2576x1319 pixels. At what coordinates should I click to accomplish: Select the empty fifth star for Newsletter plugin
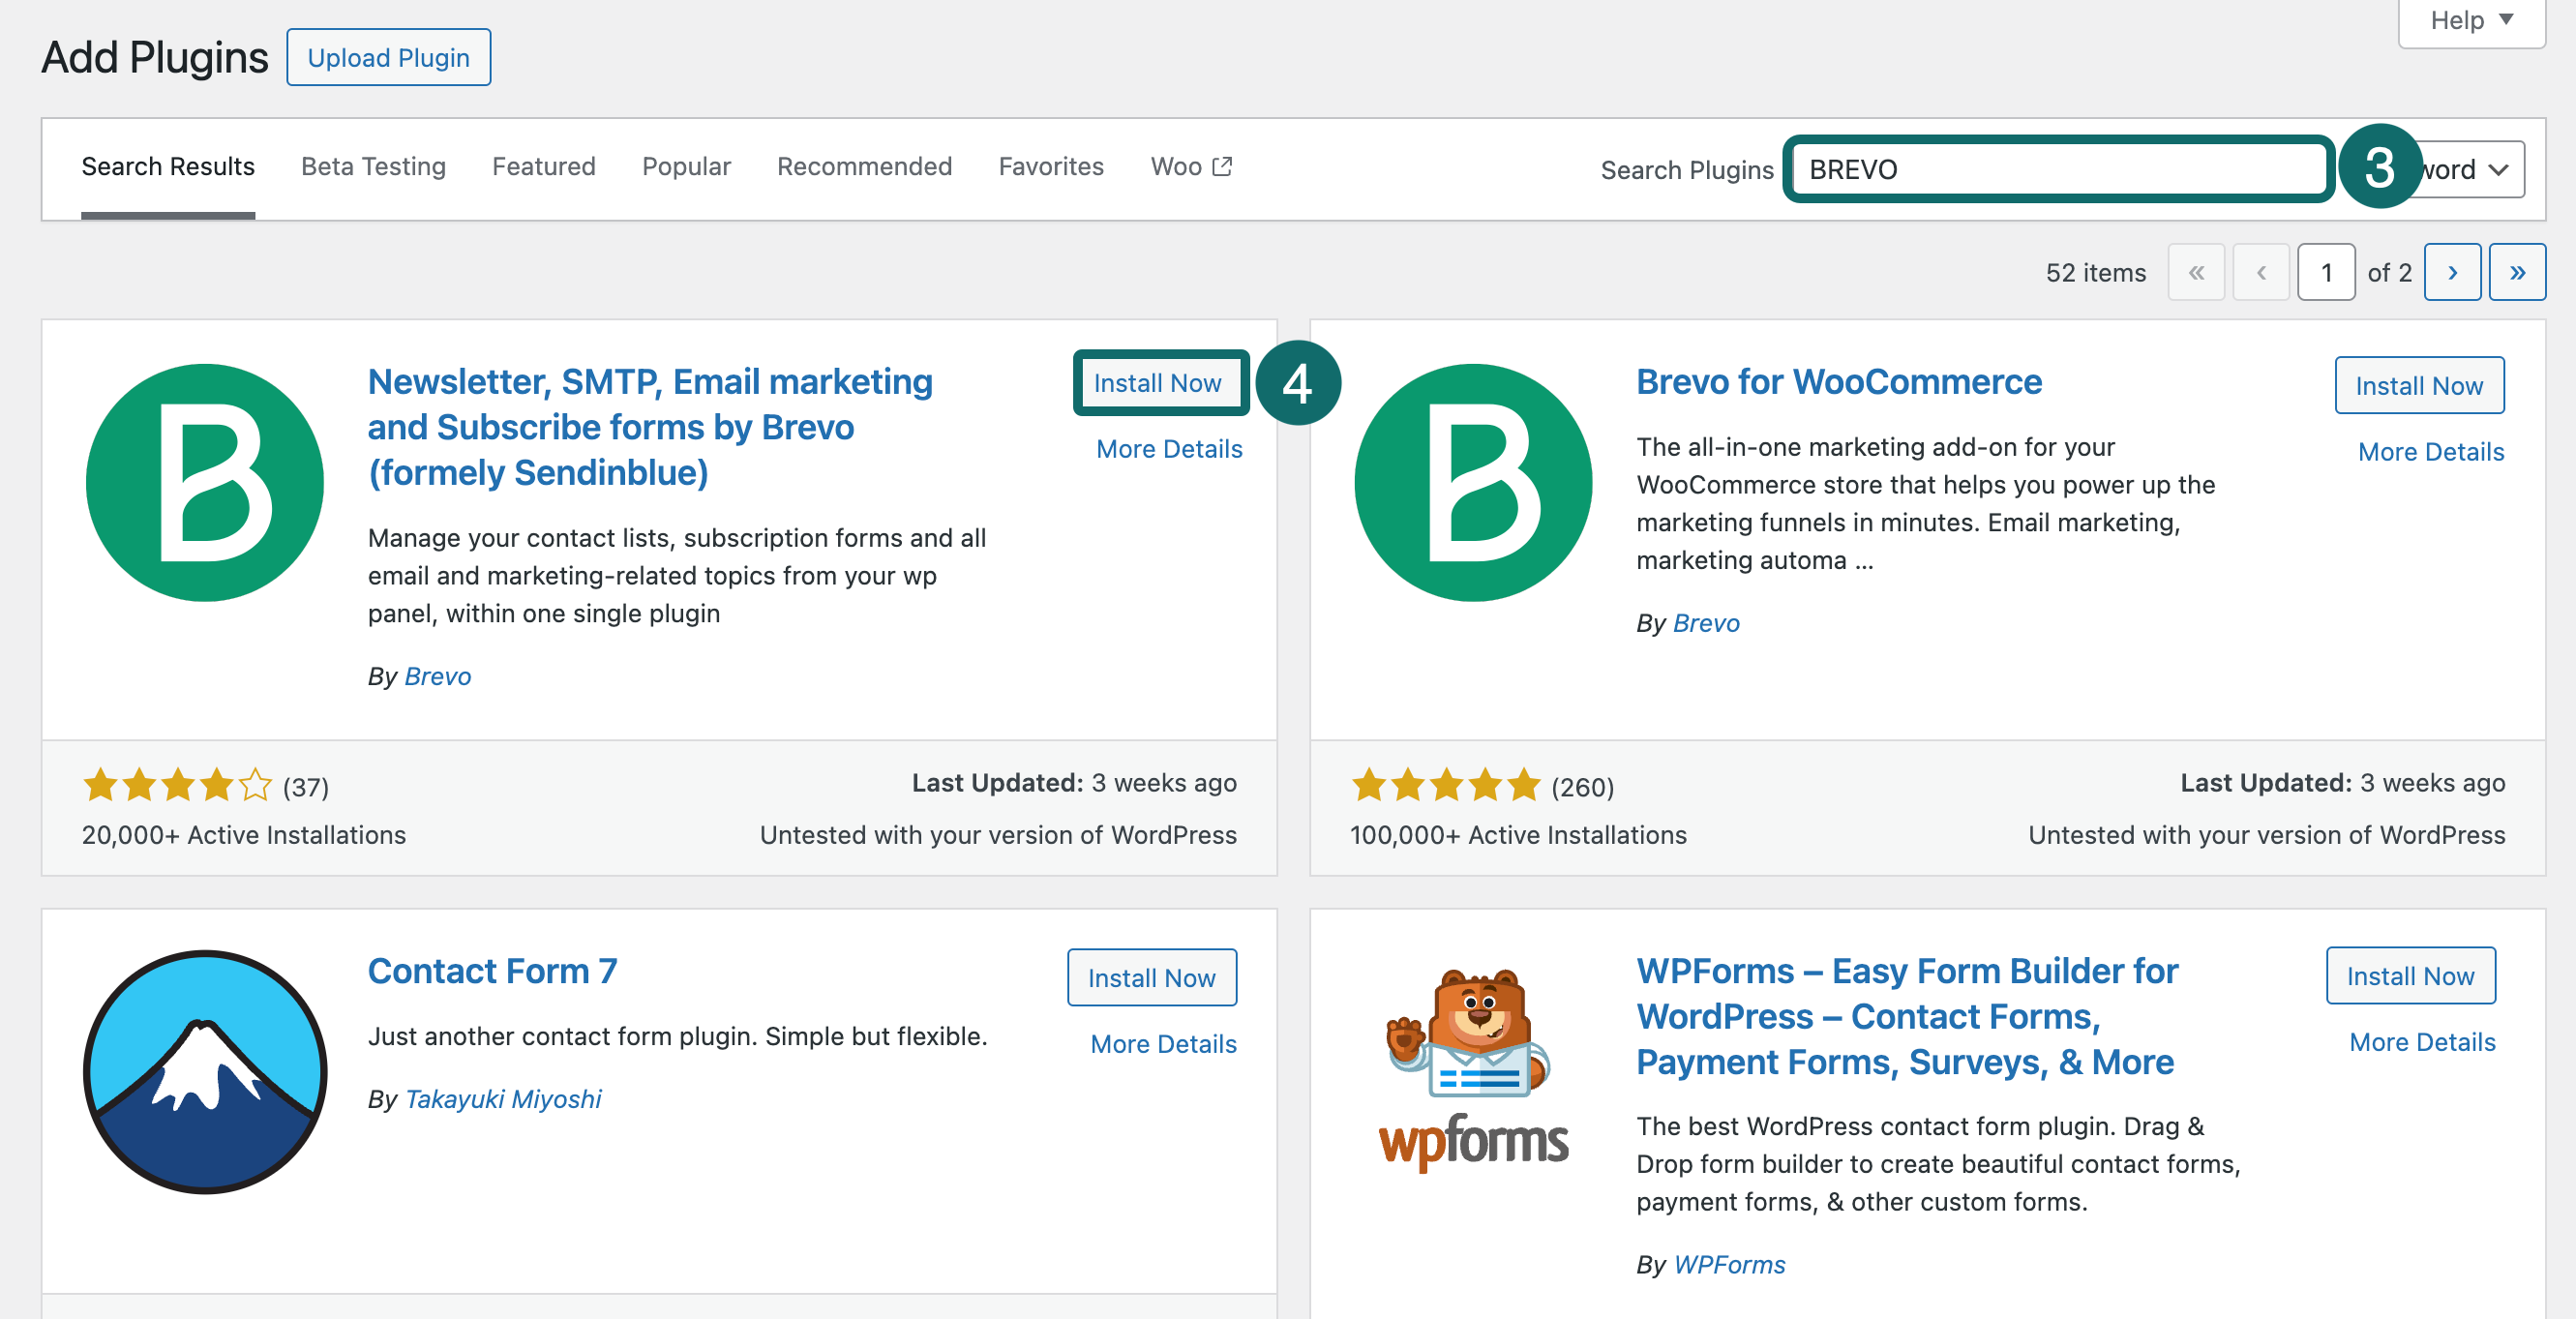coord(257,787)
